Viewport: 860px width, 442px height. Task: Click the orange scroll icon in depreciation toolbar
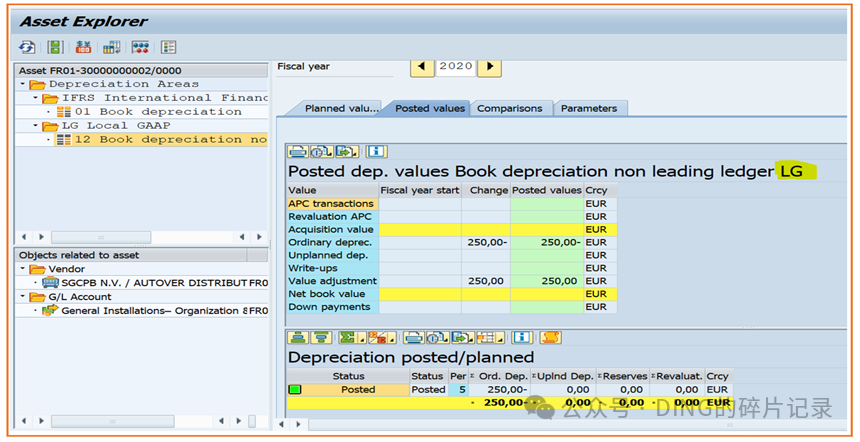[550, 337]
